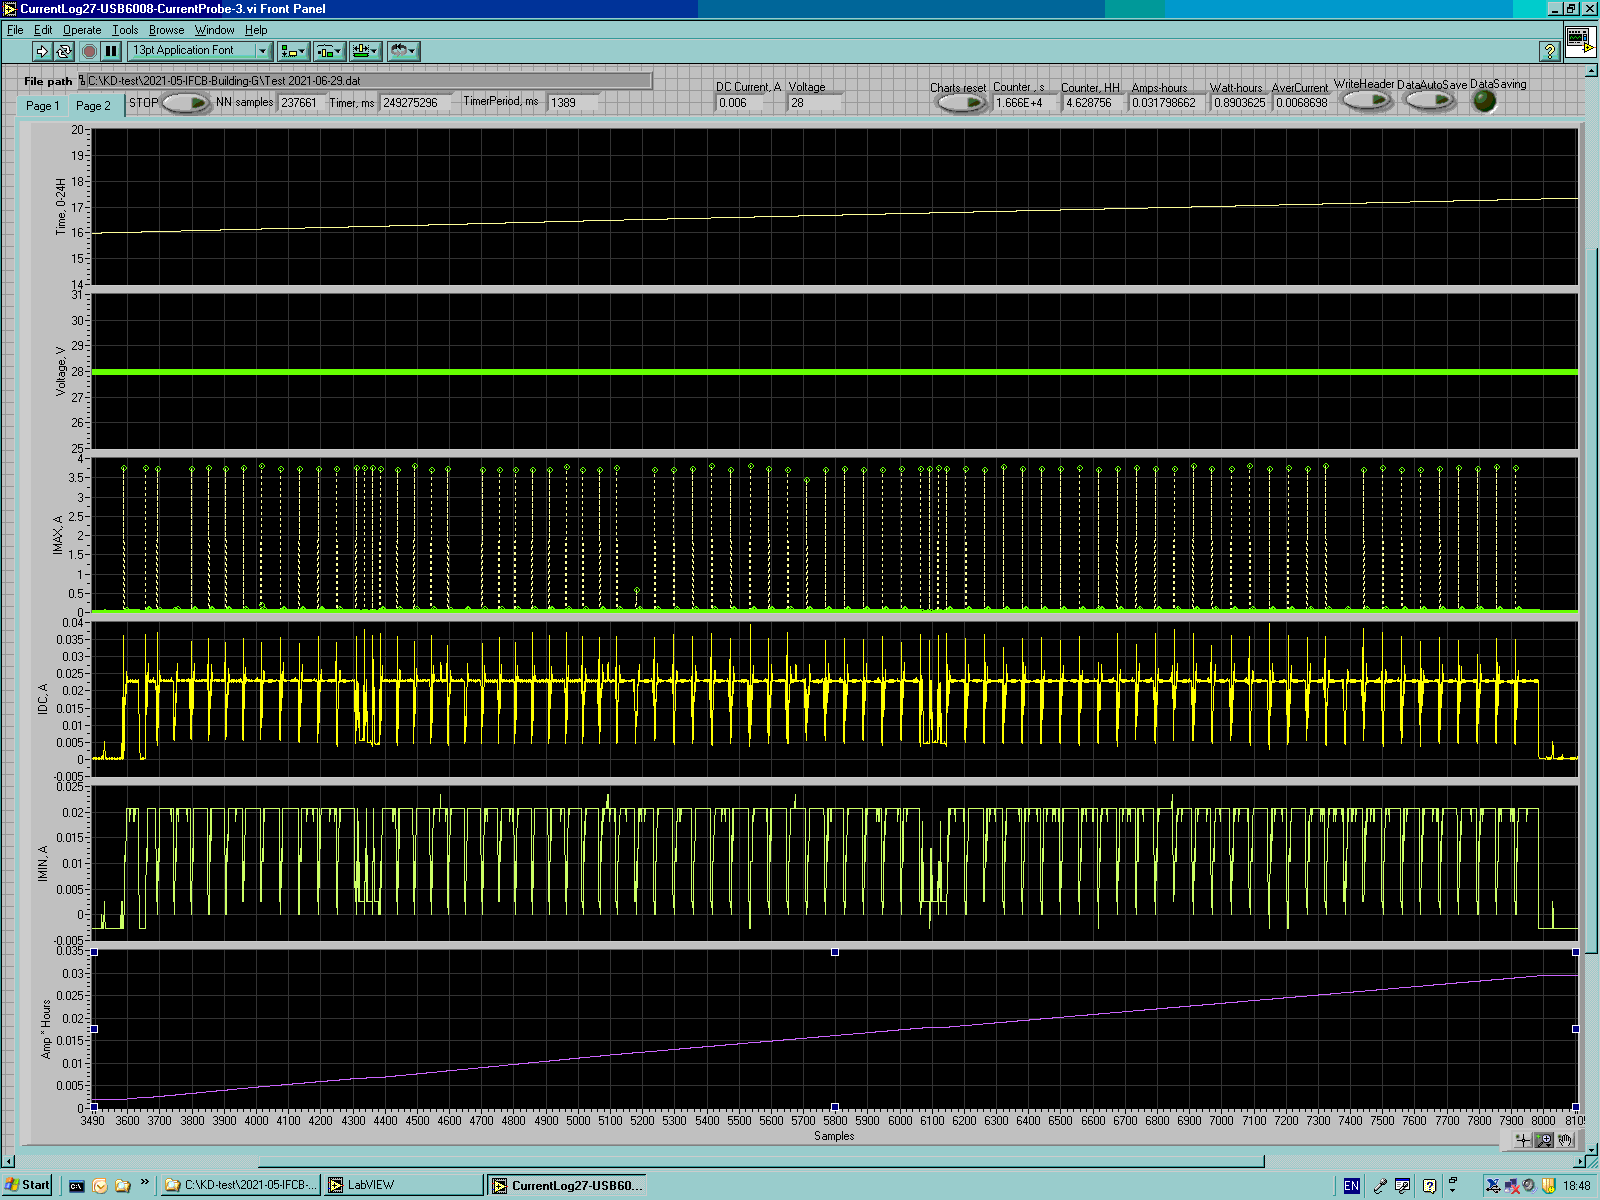Image resolution: width=1600 pixels, height=1200 pixels.
Task: Toggle the Charts reset switch
Action: (961, 103)
